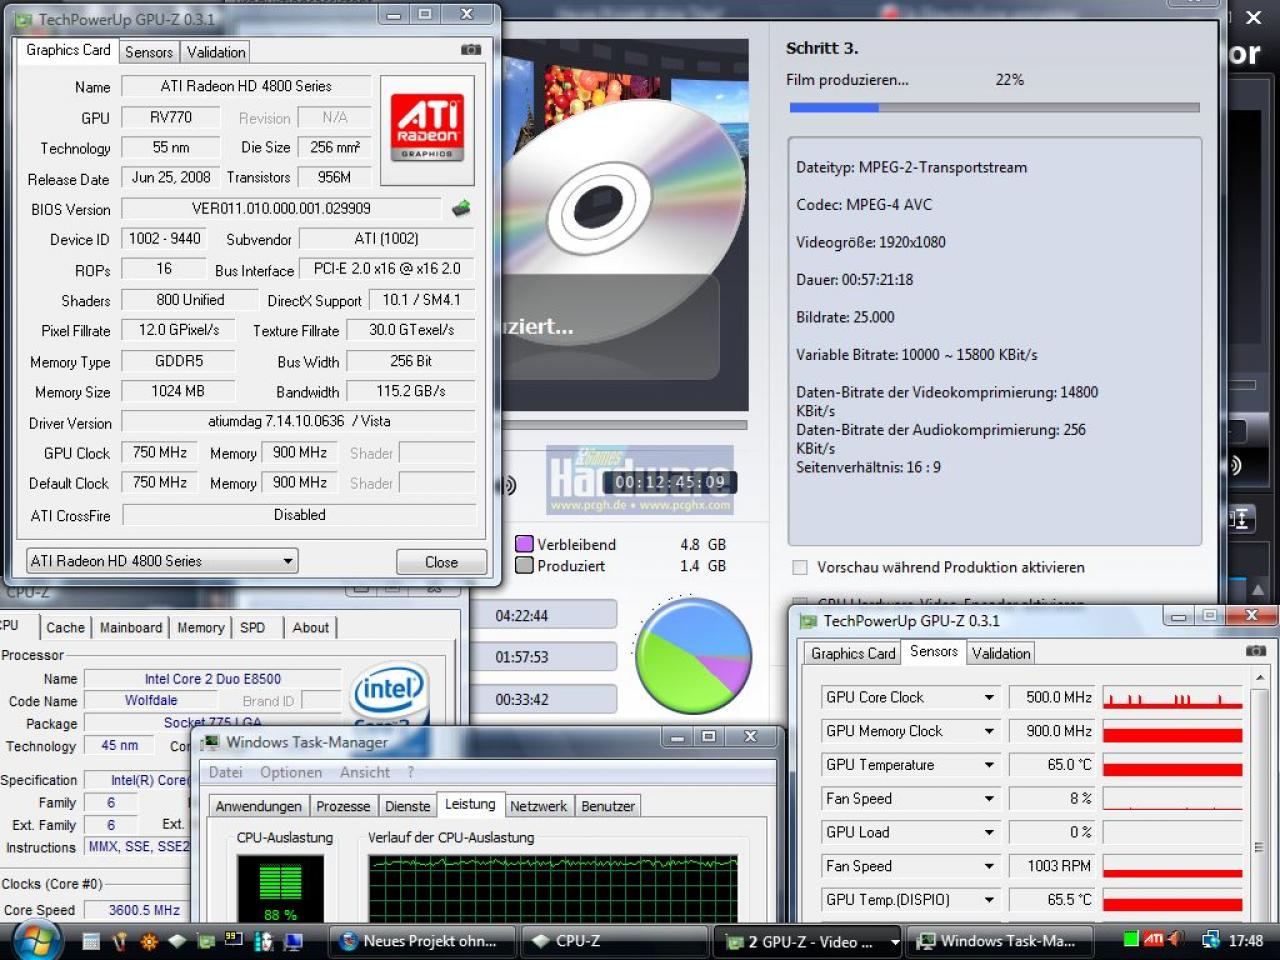This screenshot has width=1280, height=960.
Task: Click the GPU Core Clock 500.0 MHz value field
Action: point(1052,698)
